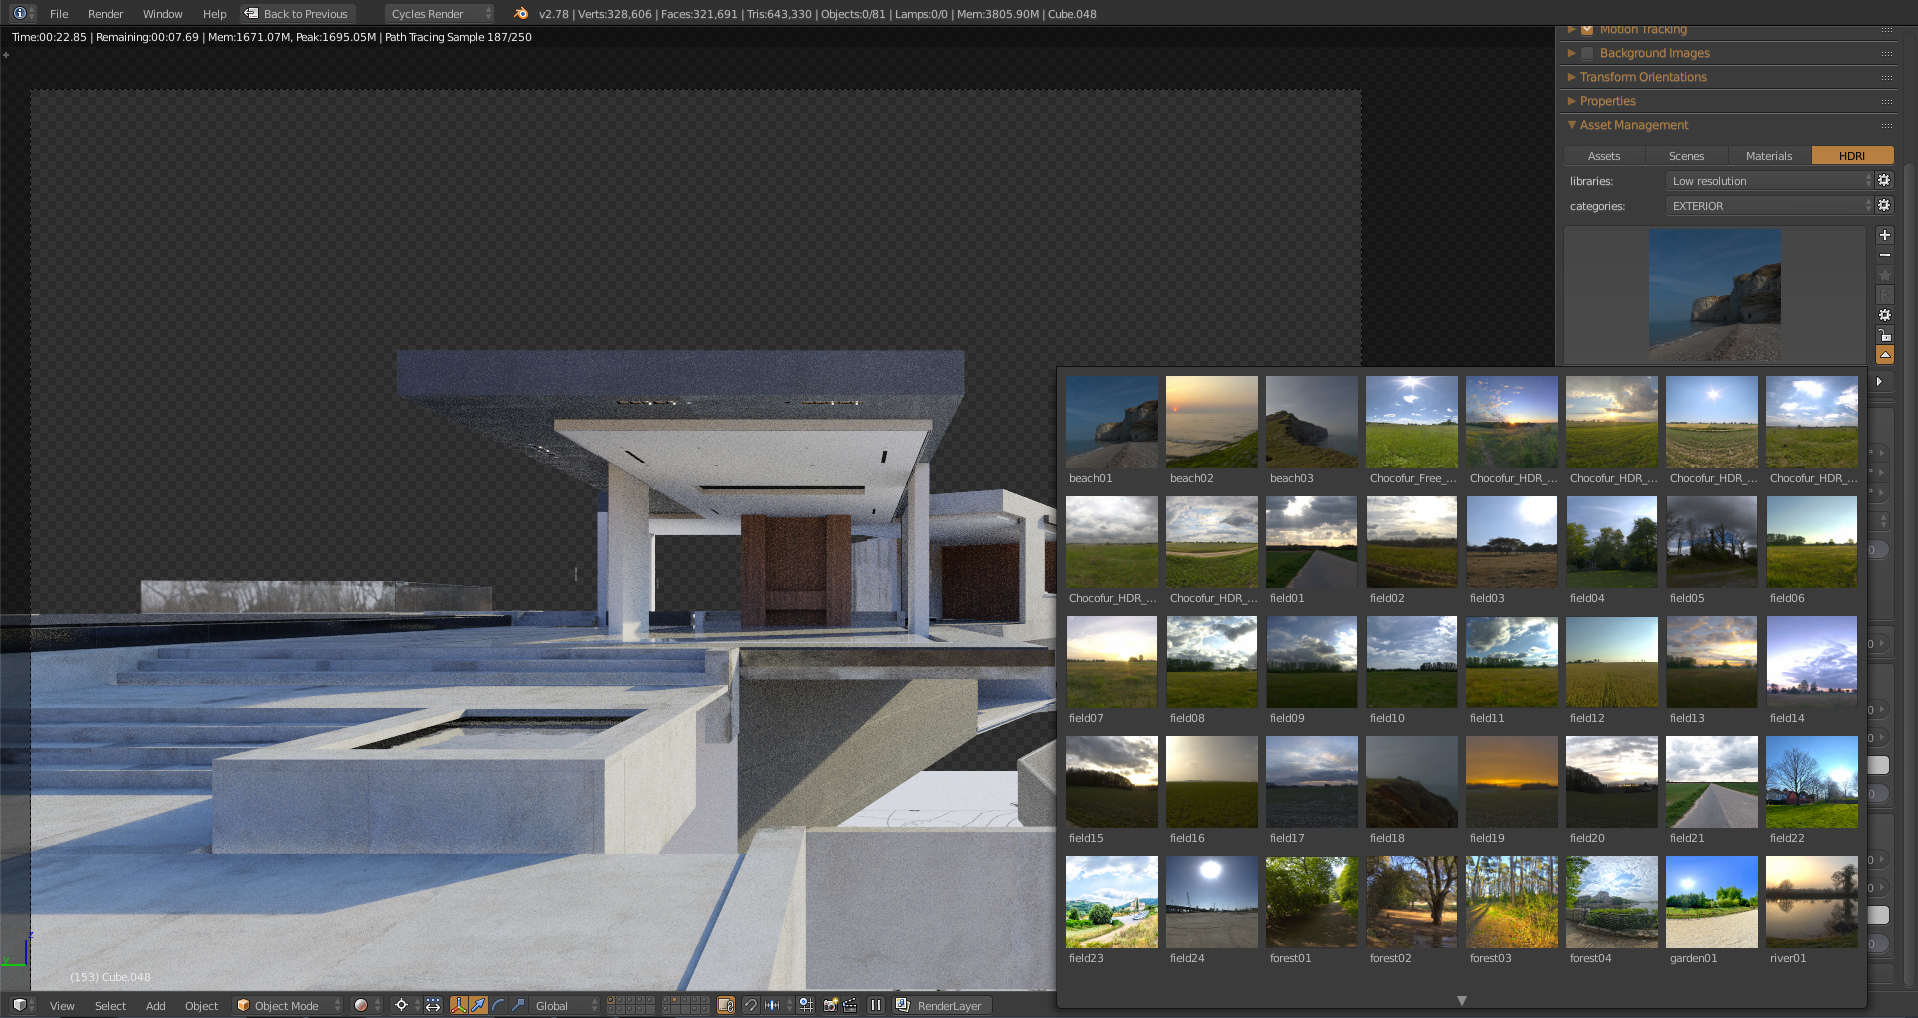Viewport: 1918px width, 1018px height.
Task: Toggle lock layers to scene icon
Action: pos(726,1005)
